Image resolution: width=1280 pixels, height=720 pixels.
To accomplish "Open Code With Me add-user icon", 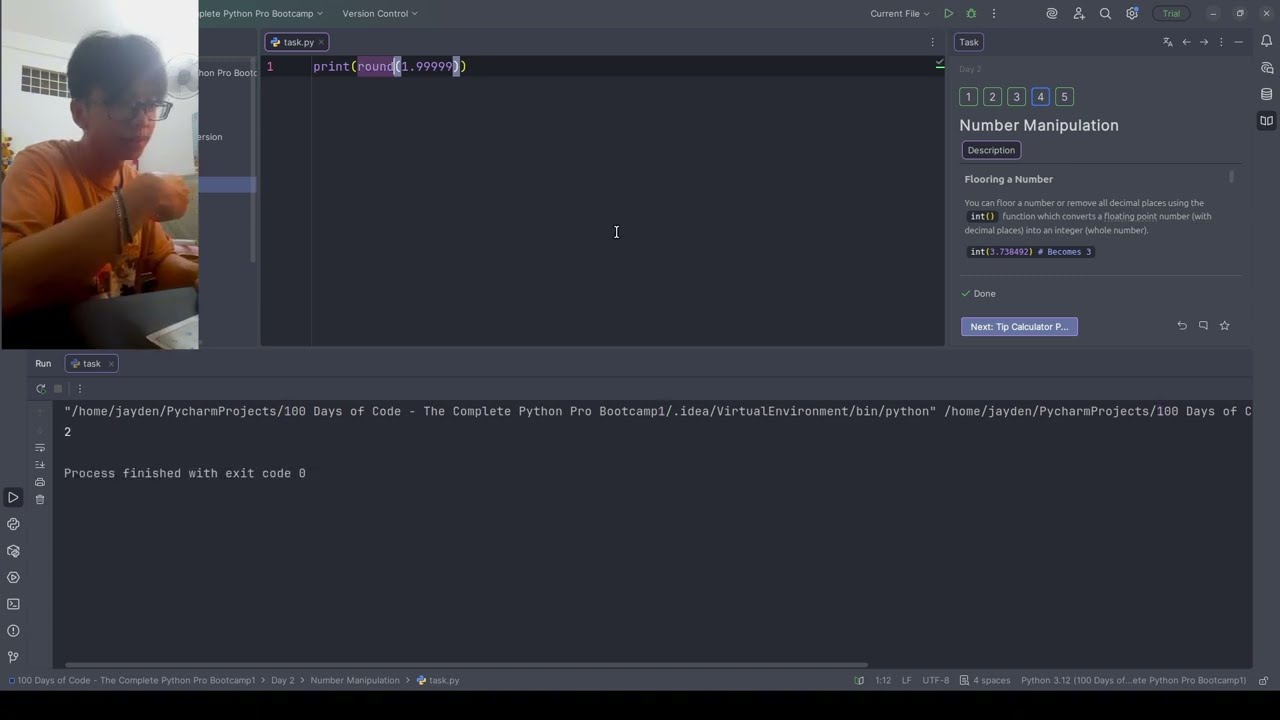I will click(1079, 14).
